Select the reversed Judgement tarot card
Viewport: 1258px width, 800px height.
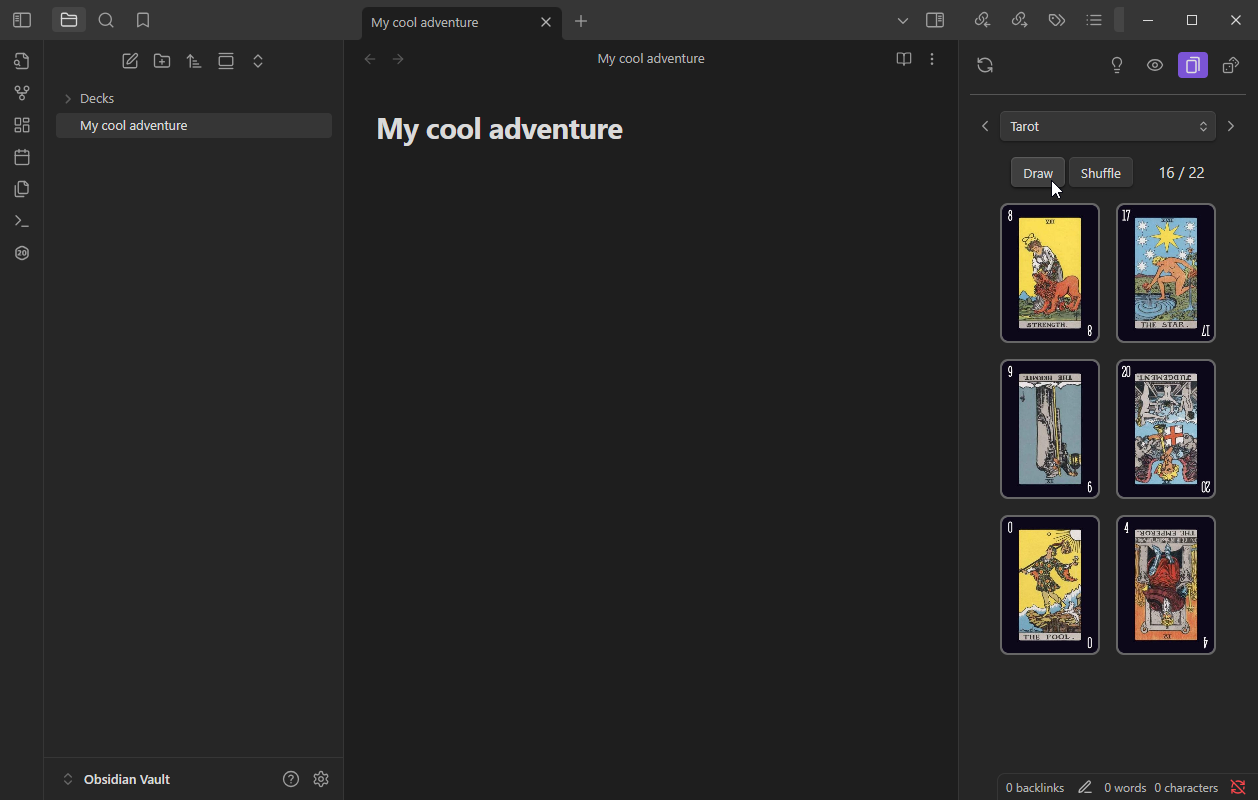point(1166,429)
